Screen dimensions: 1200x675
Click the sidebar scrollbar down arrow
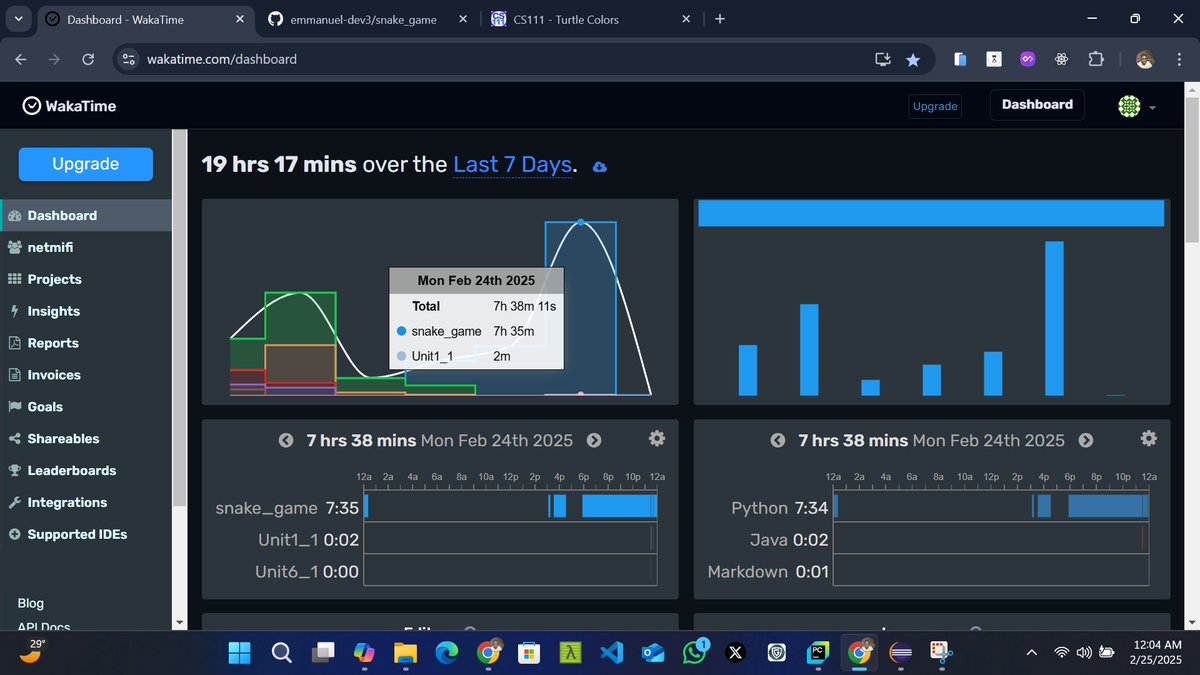point(178,622)
